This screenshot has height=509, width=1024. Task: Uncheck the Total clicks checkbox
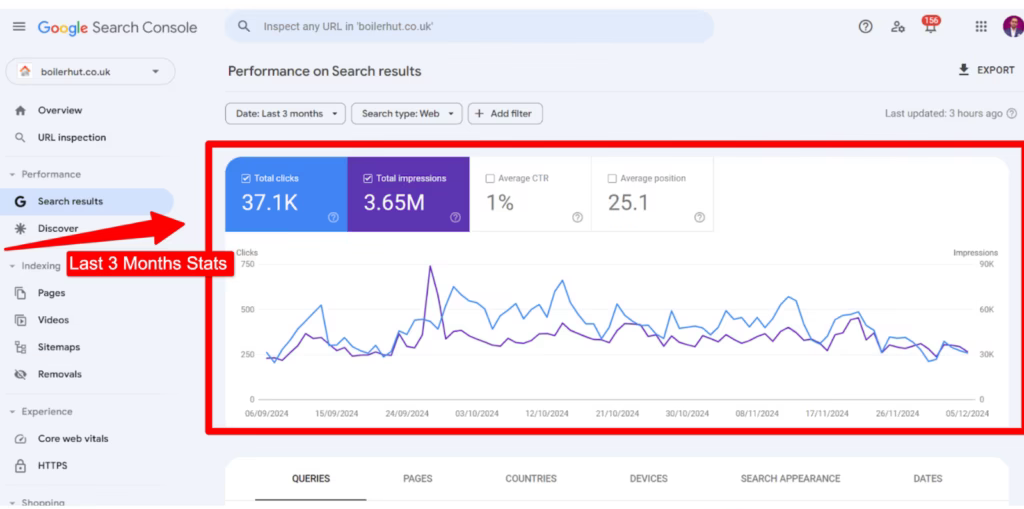tap(246, 178)
